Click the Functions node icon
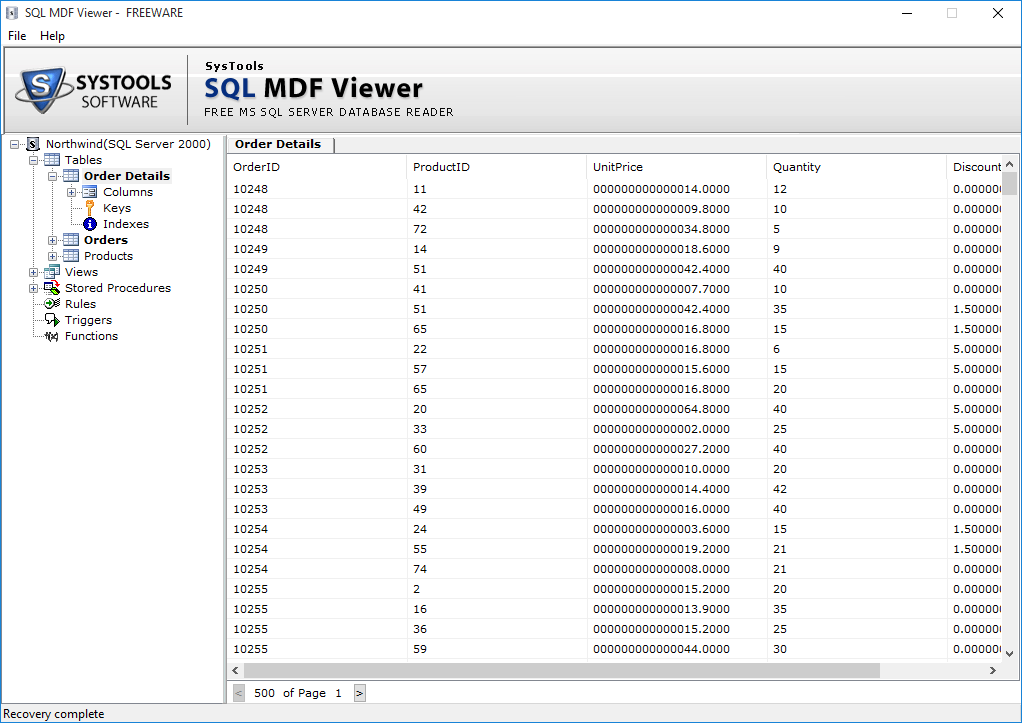Image resolution: width=1022 pixels, height=723 pixels. [51, 336]
